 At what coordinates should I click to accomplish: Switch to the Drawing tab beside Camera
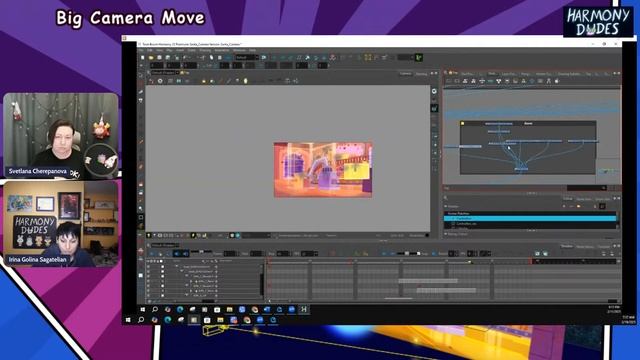[421, 74]
